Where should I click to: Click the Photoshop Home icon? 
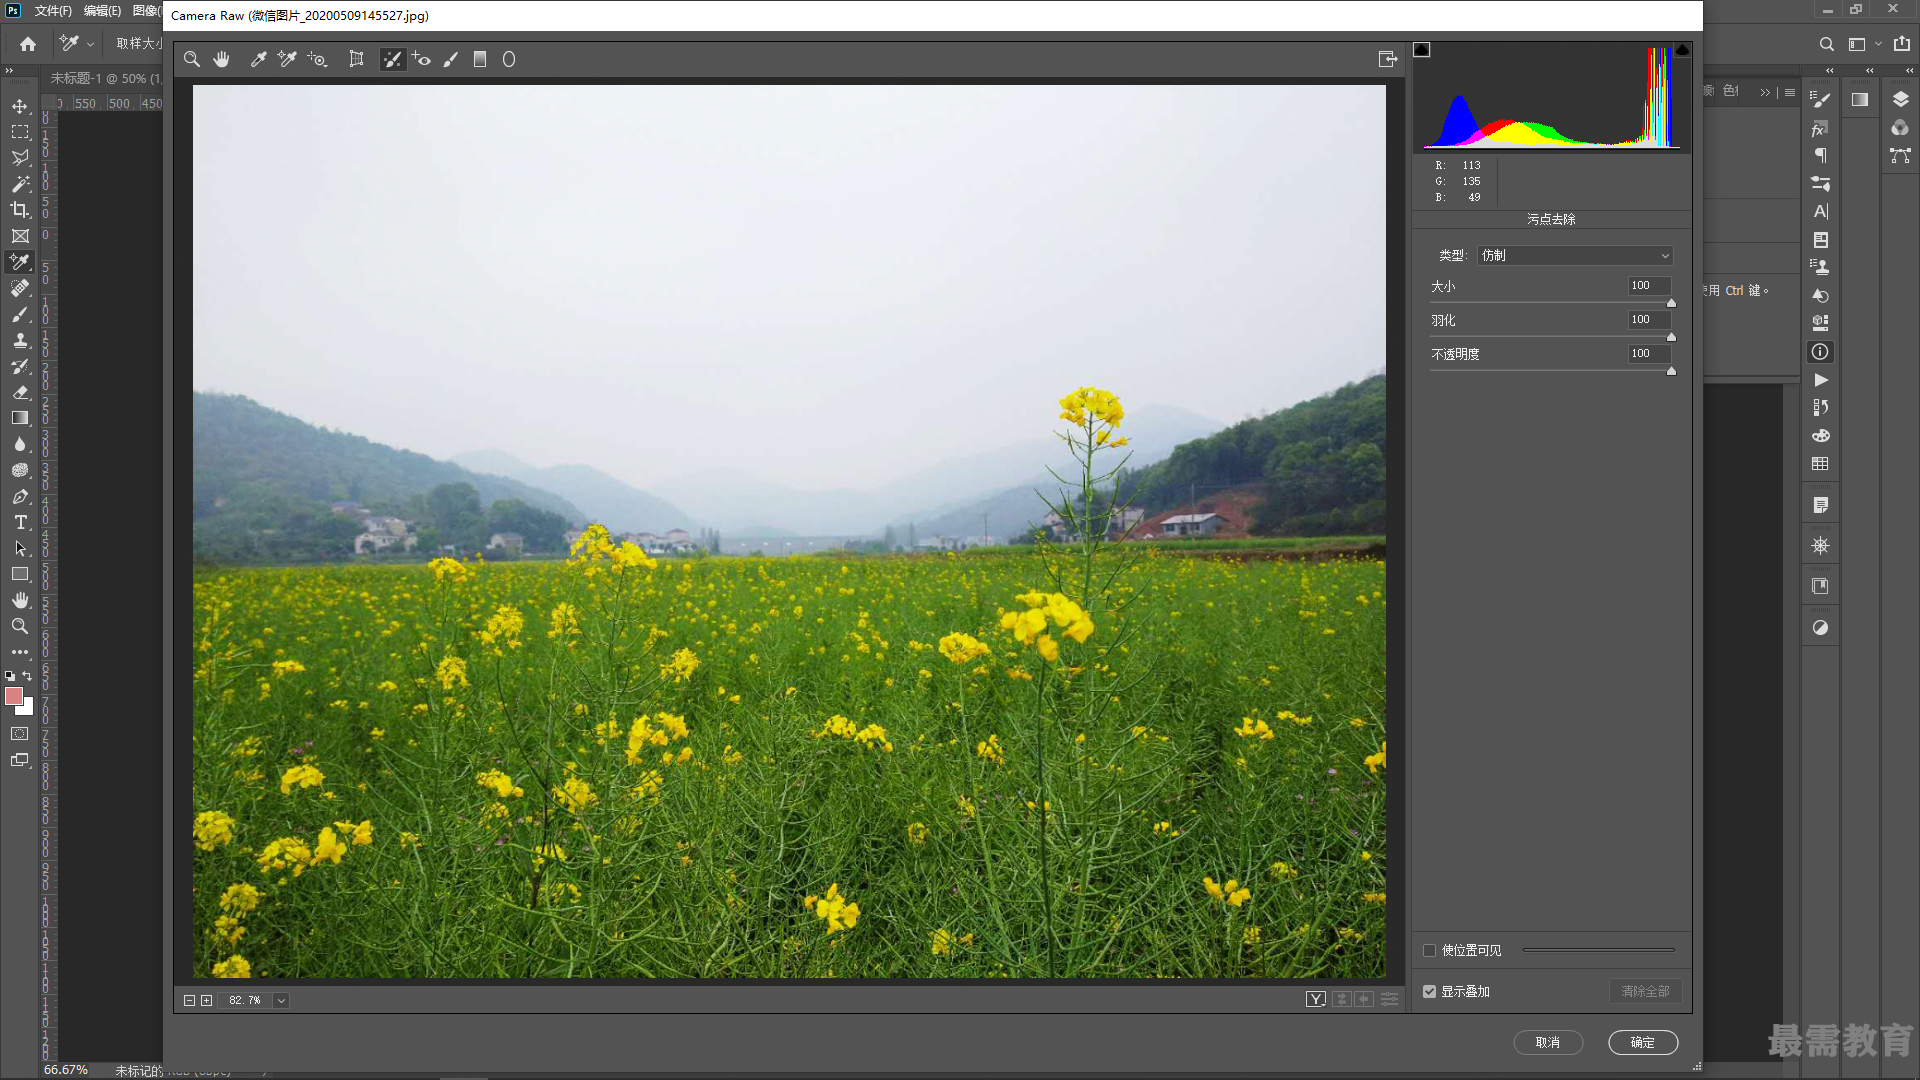point(28,44)
